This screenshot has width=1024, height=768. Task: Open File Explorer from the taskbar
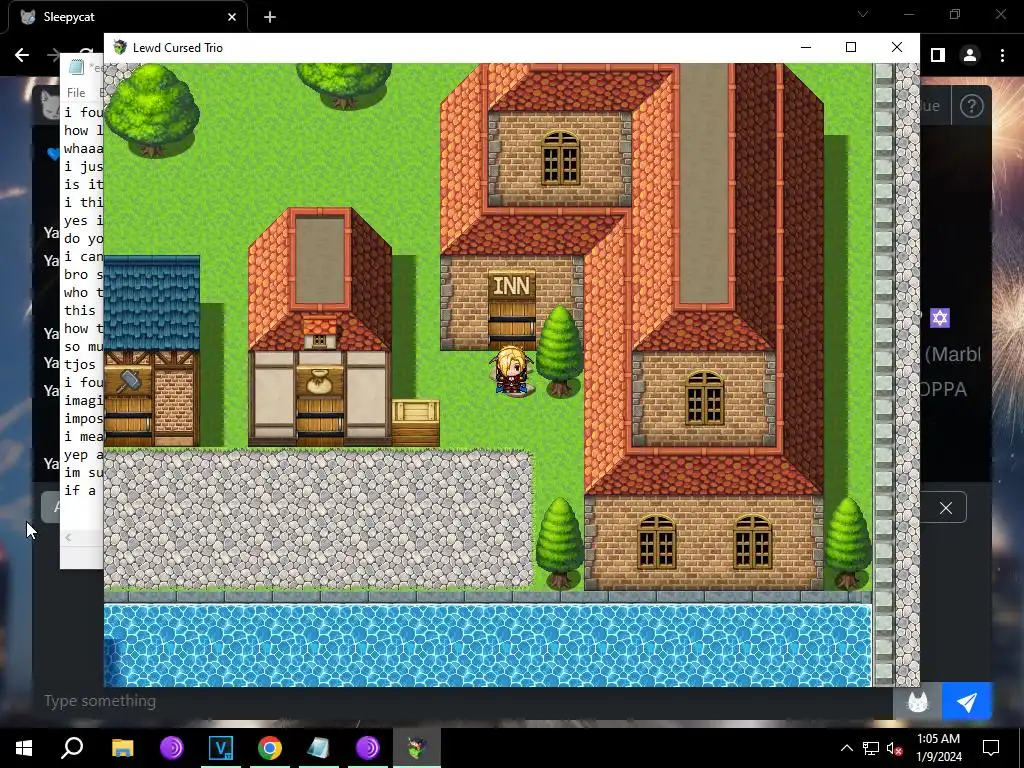tap(122, 748)
